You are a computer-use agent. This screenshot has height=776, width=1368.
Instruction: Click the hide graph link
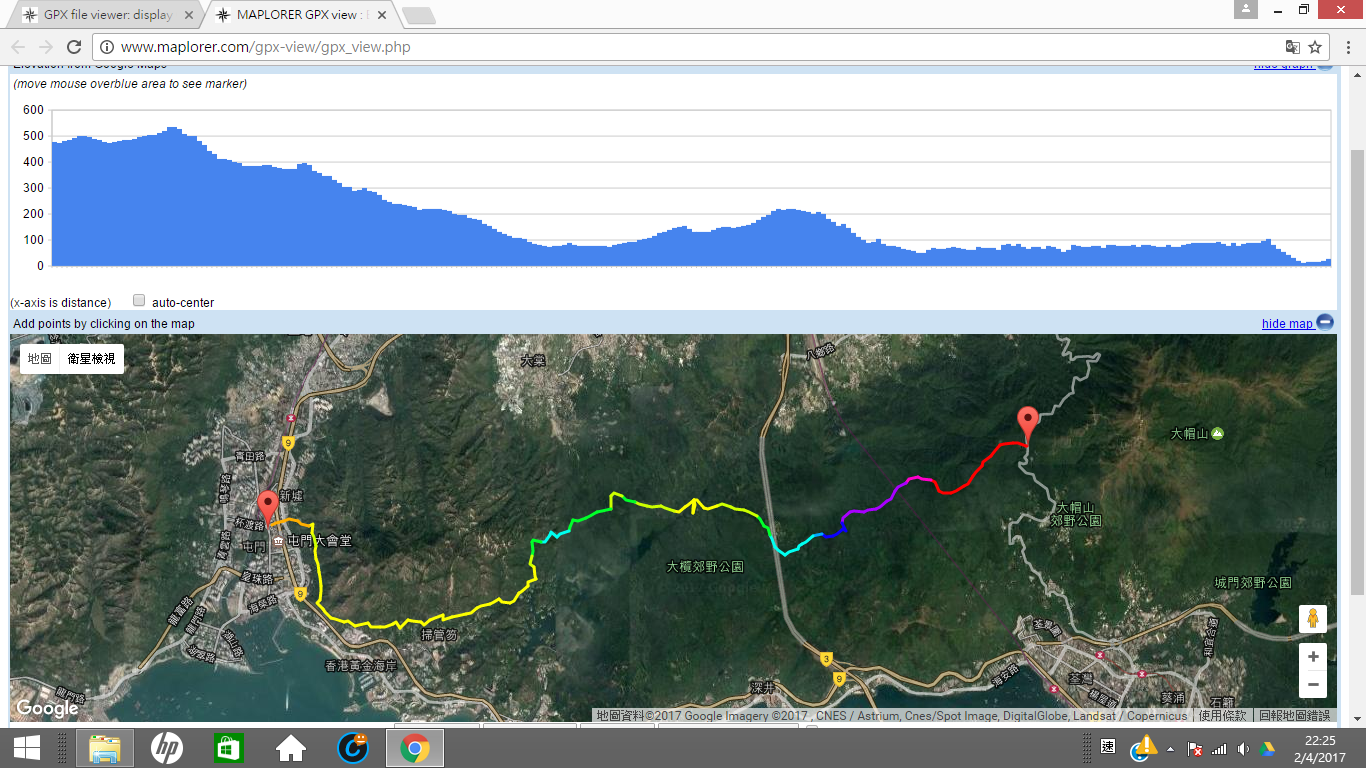coord(1284,65)
